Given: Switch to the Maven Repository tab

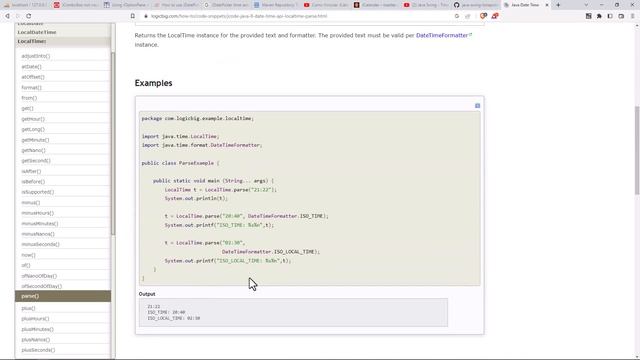Looking at the screenshot, I should point(276,5).
